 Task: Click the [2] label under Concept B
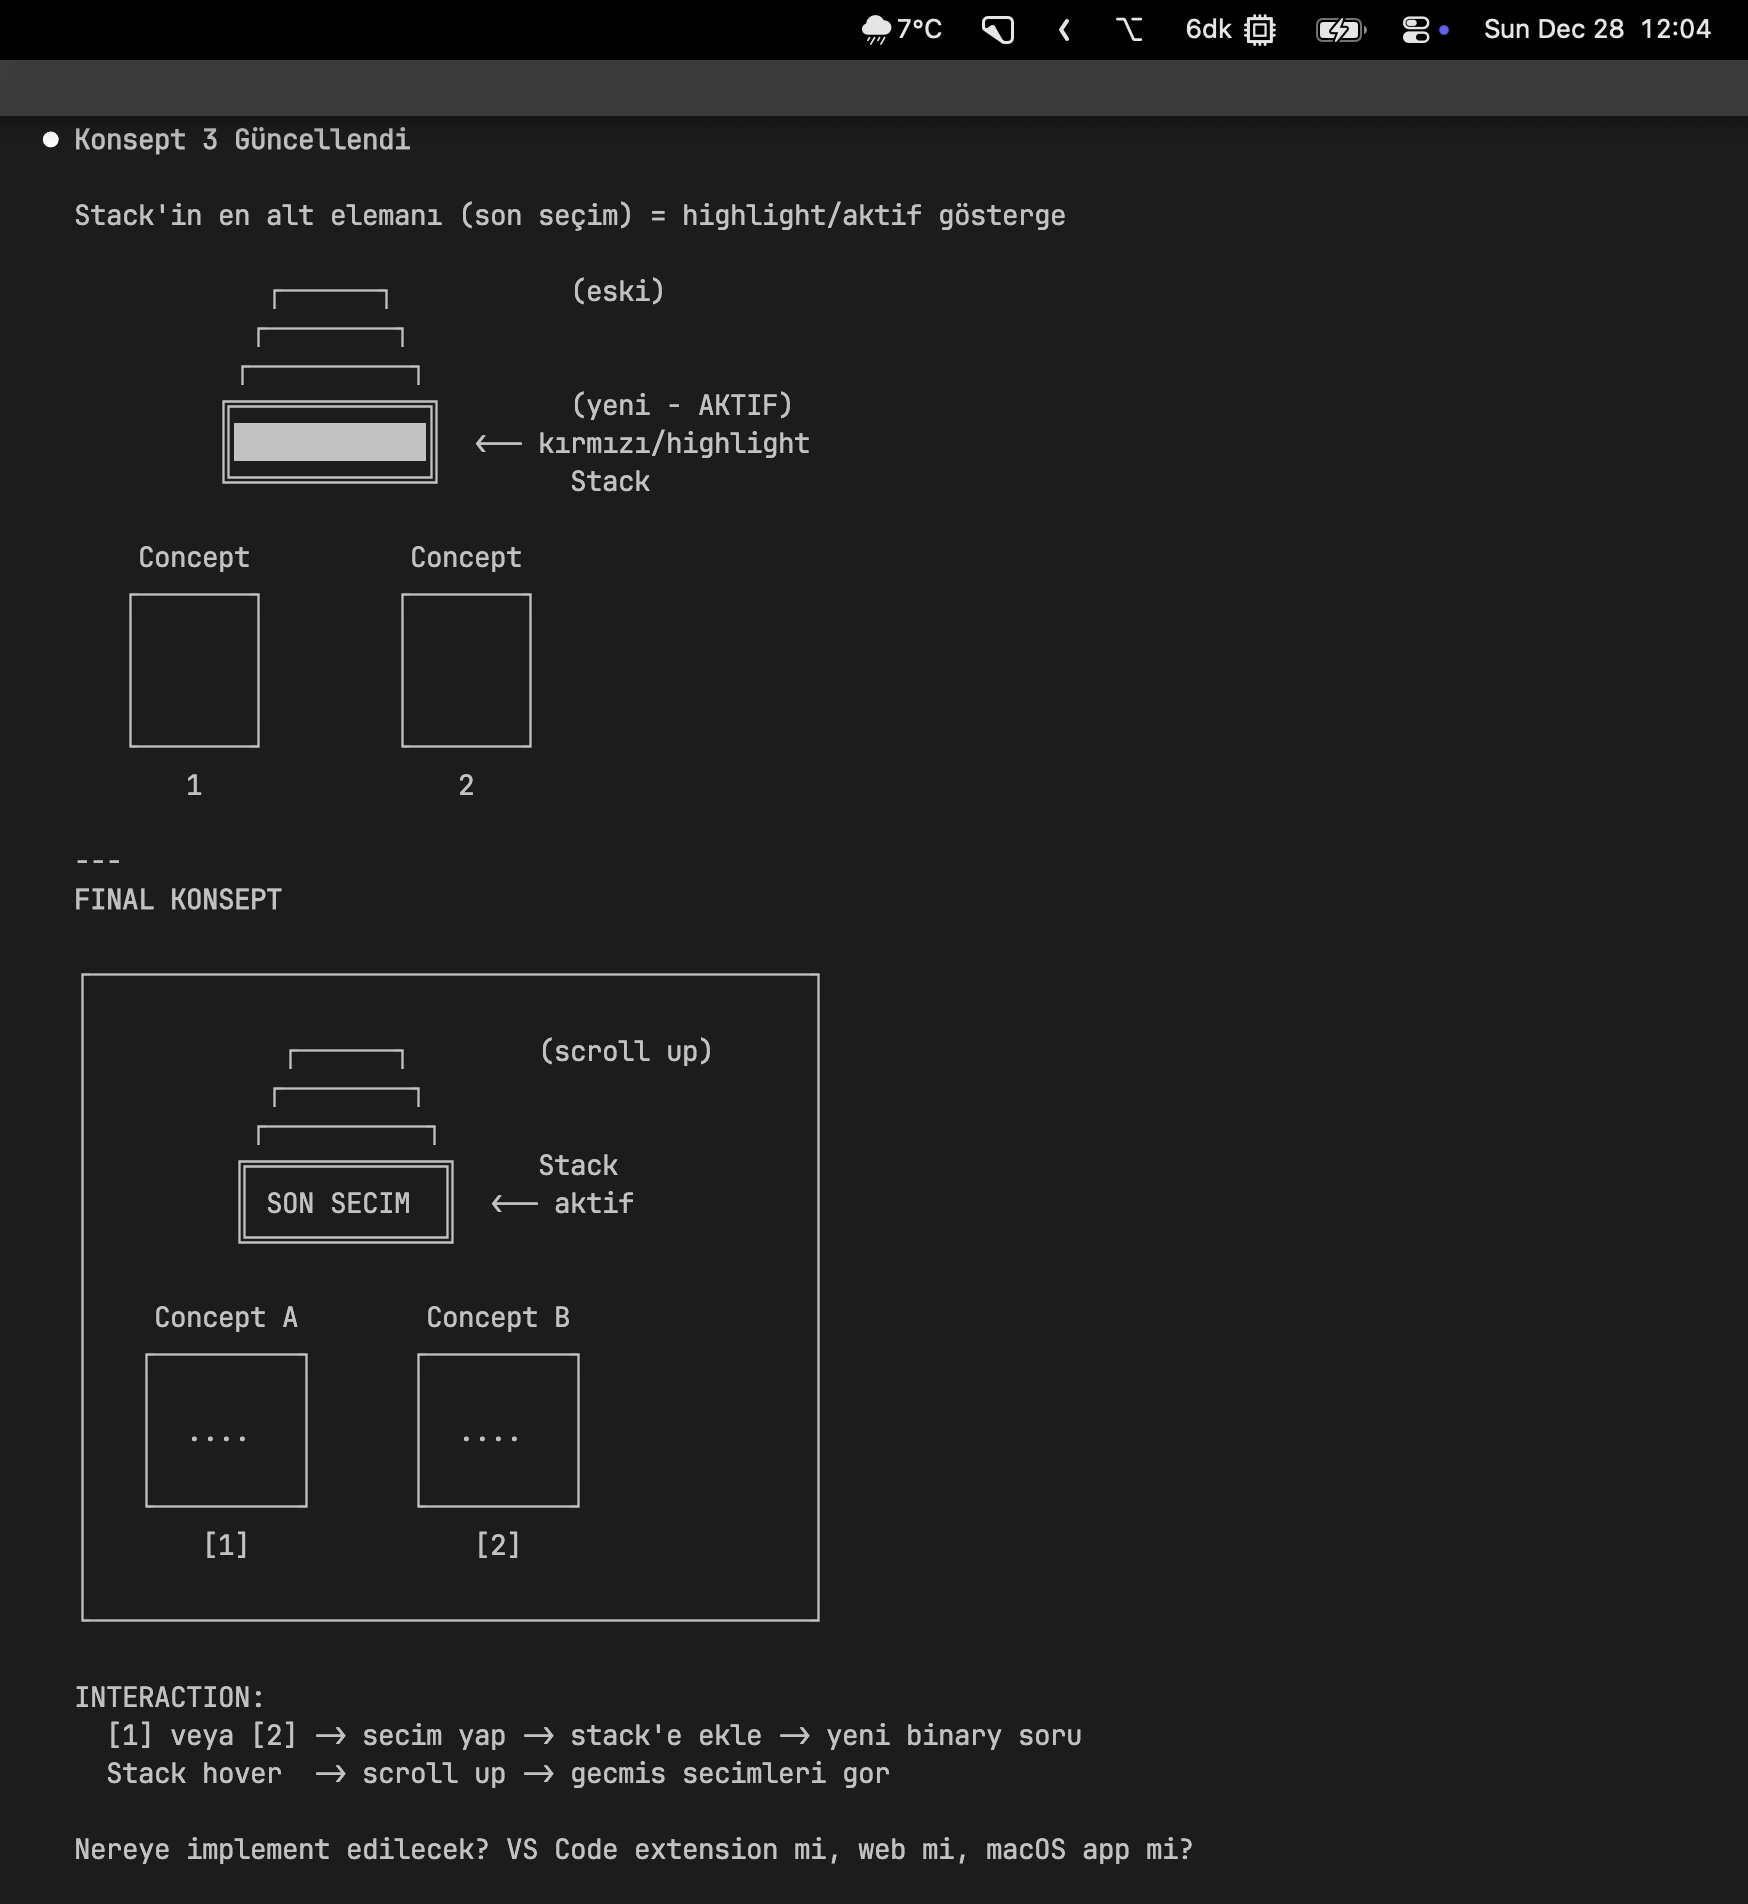498,1545
